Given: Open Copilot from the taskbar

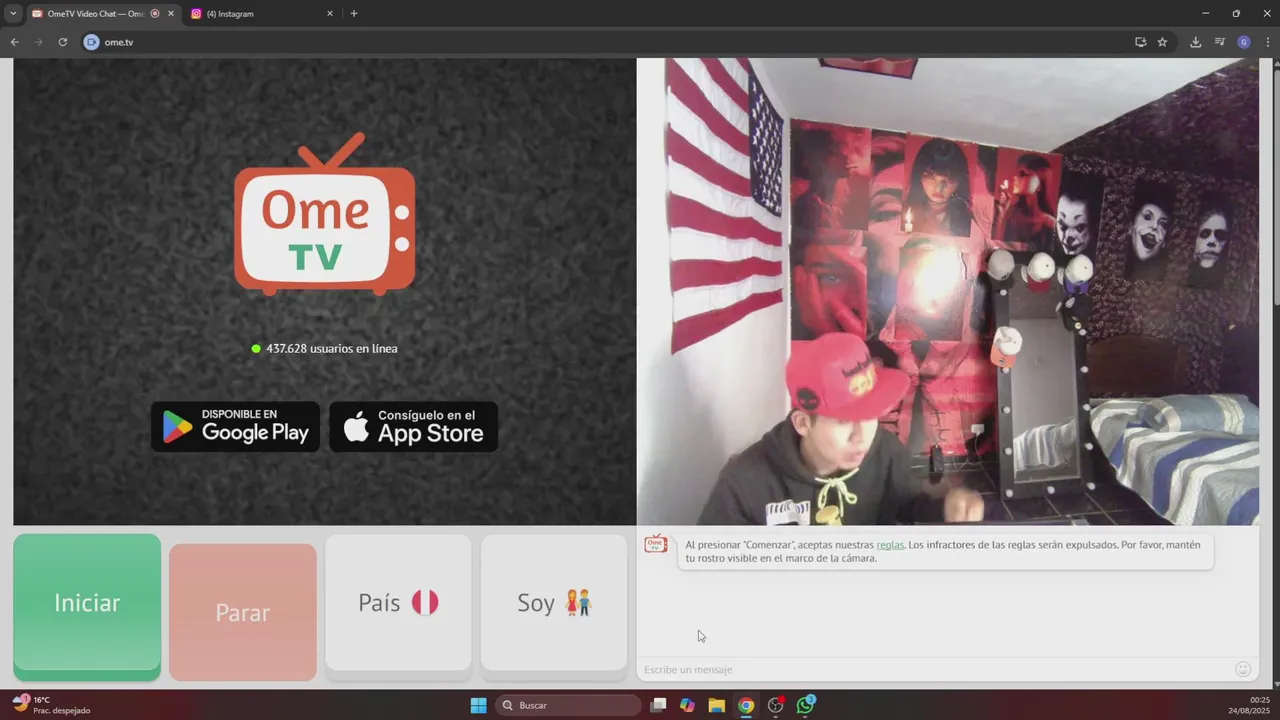Looking at the screenshot, I should coord(687,705).
